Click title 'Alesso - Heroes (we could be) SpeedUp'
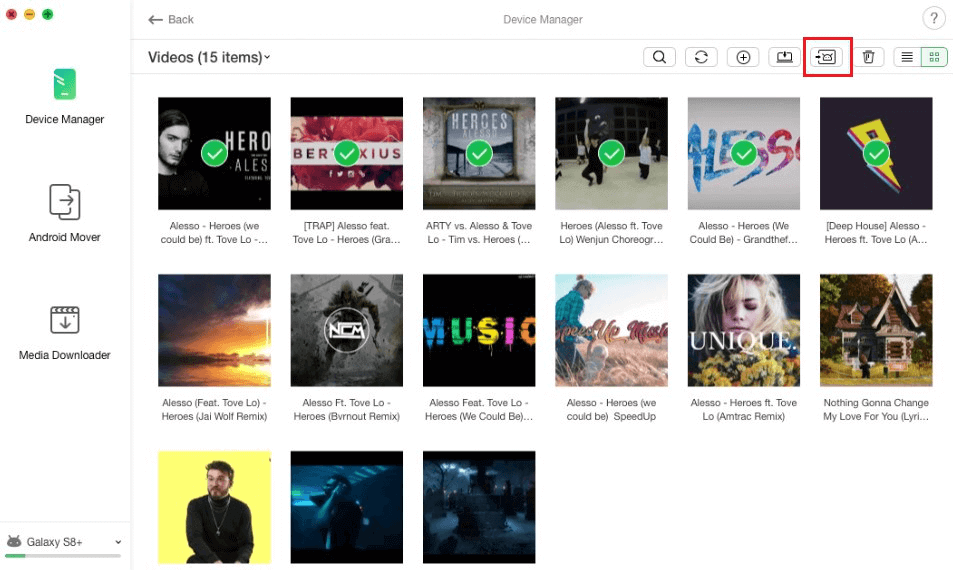The image size is (953, 570). (x=611, y=410)
